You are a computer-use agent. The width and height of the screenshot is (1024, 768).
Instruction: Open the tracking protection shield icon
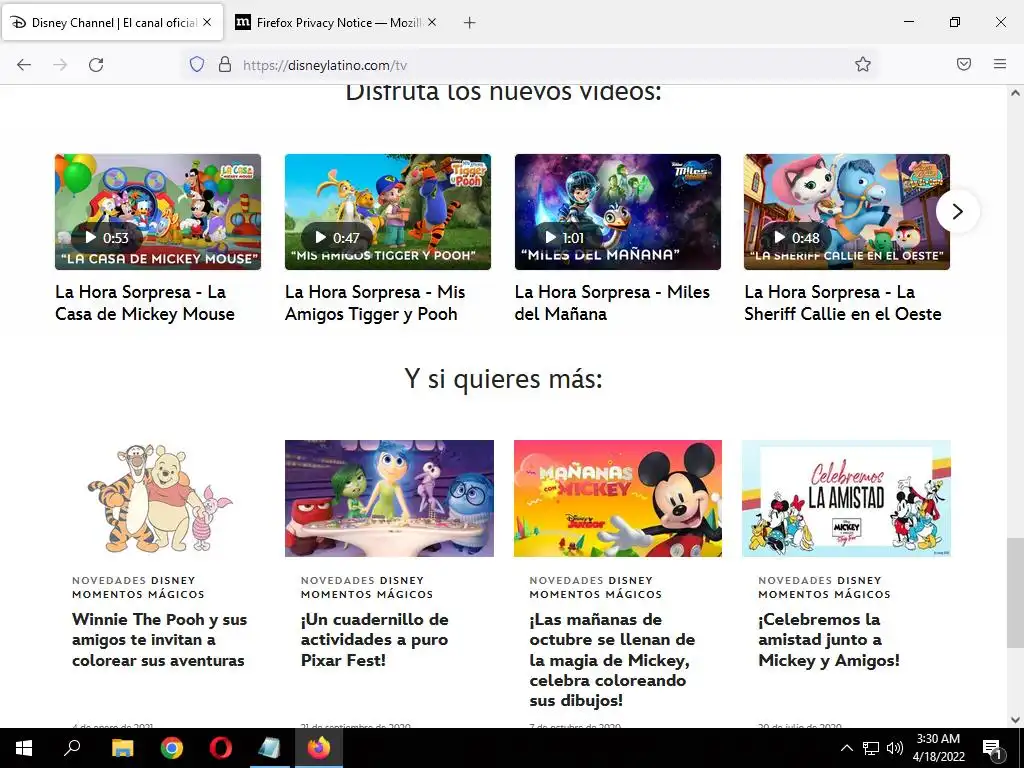(197, 65)
